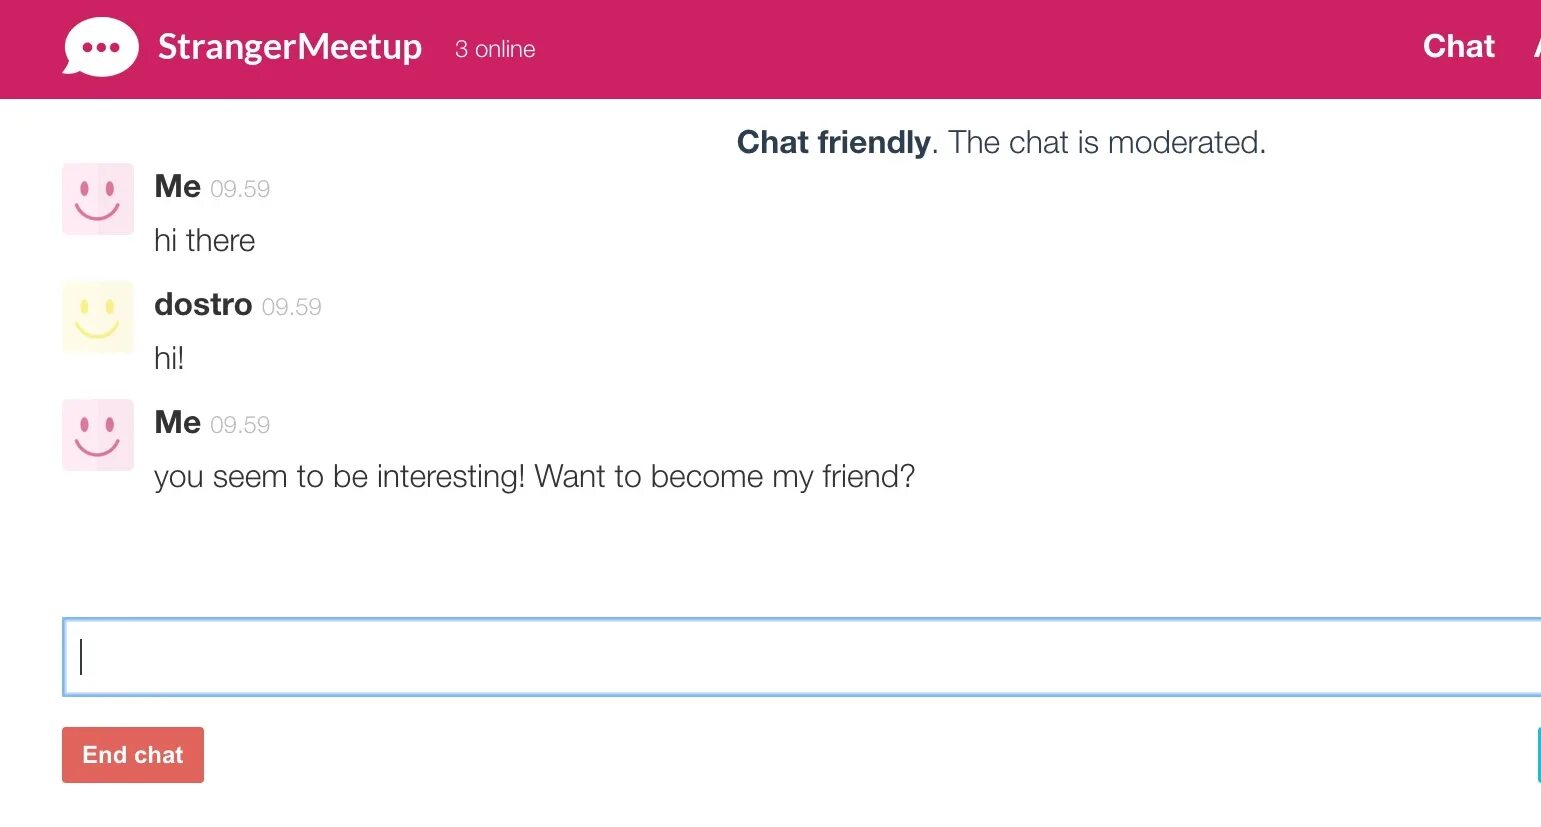
Task: Click the StrangerMeetup speech bubble logo
Action: [101, 47]
